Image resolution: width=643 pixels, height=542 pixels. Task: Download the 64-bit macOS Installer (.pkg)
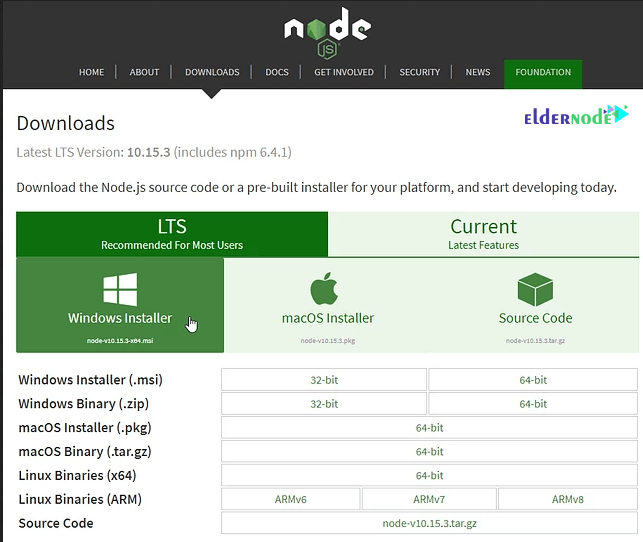click(429, 428)
